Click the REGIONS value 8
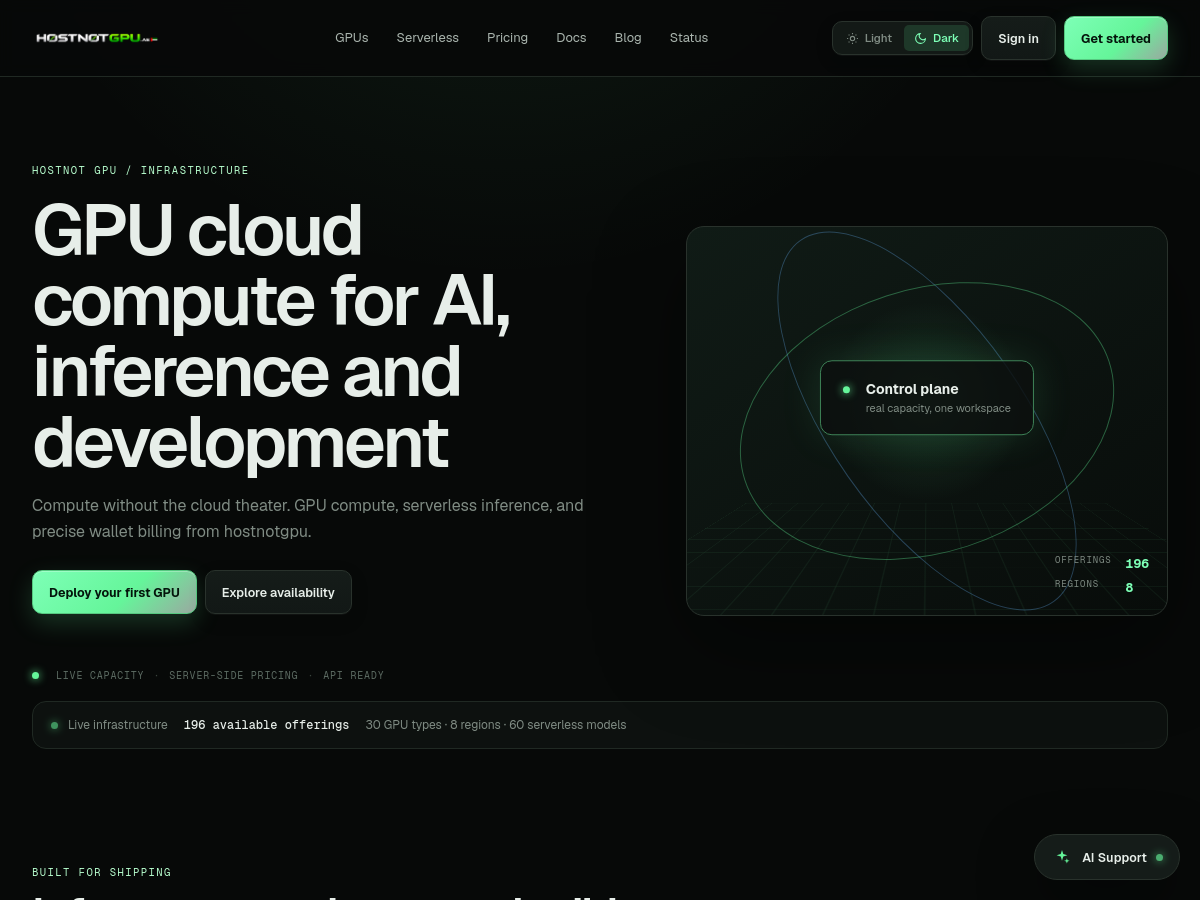The width and height of the screenshot is (1200, 900). [1129, 588]
